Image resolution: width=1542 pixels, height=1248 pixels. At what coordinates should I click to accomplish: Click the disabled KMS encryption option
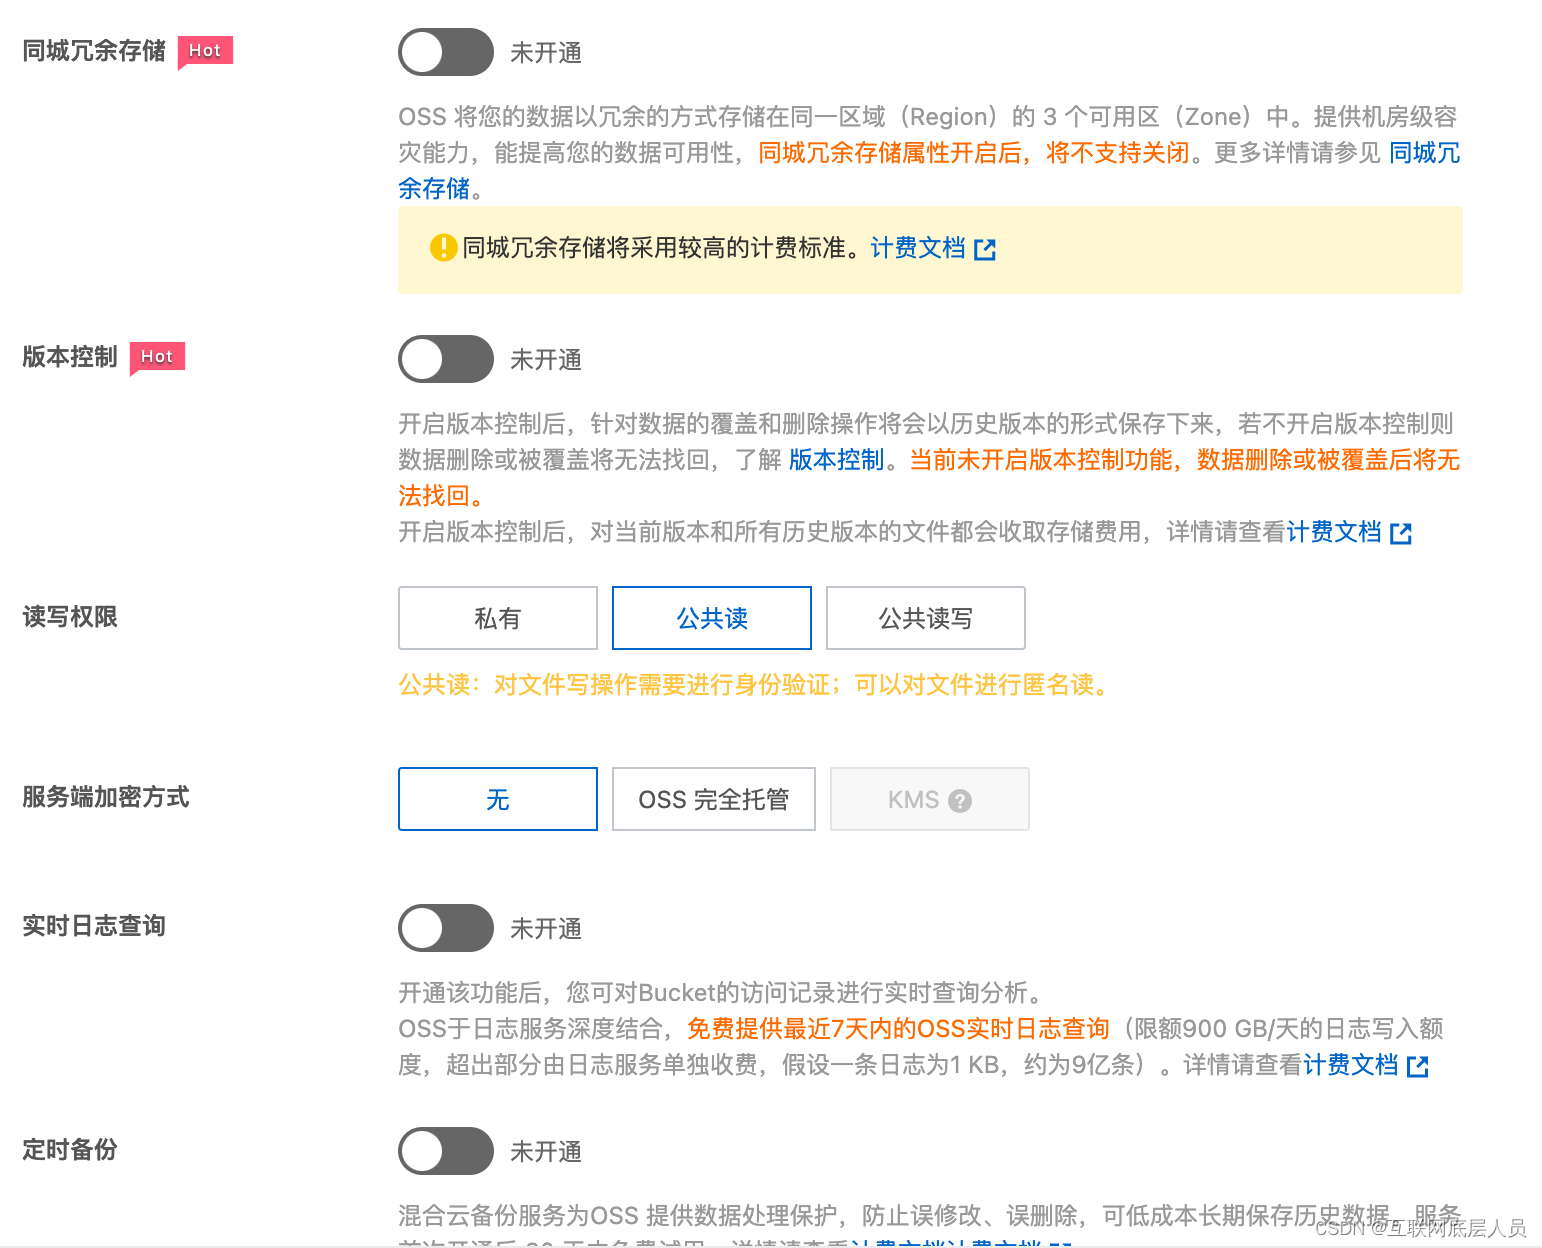(x=930, y=799)
